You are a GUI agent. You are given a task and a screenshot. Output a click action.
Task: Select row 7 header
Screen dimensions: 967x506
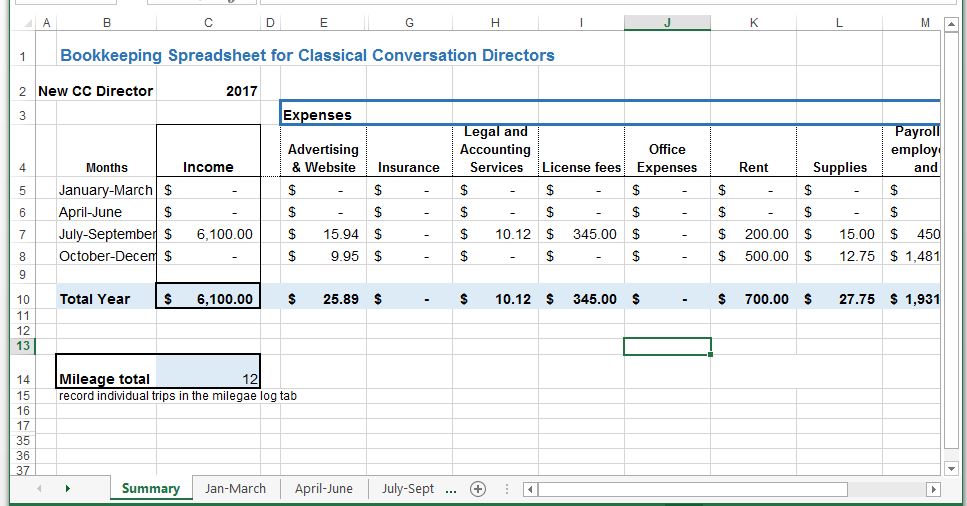pyautogui.click(x=23, y=234)
